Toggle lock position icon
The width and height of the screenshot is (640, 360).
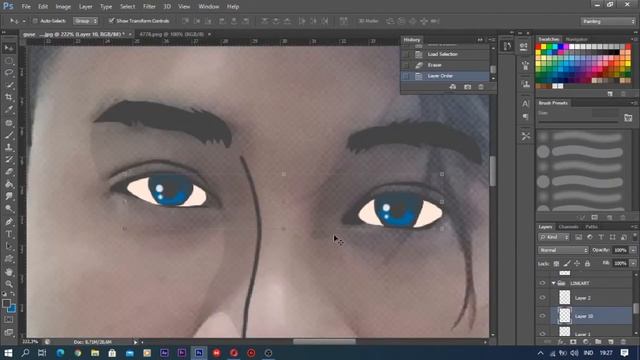click(577, 264)
